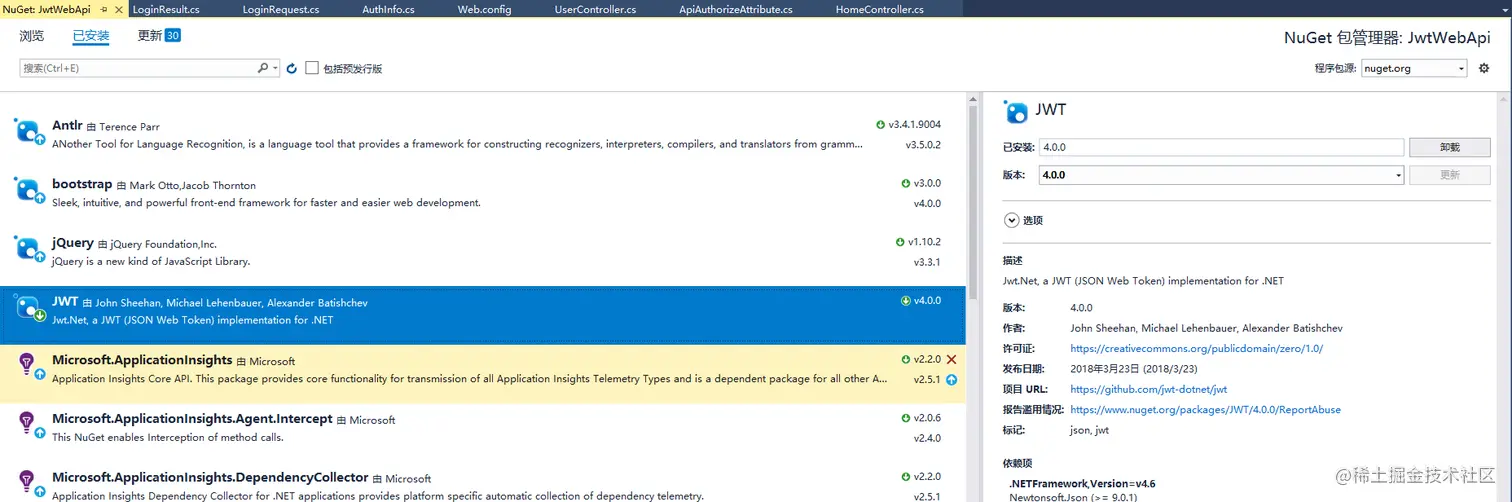Click installed indicator beside JWT v4.0.0
Image resolution: width=1512 pixels, height=502 pixels.
click(x=905, y=300)
